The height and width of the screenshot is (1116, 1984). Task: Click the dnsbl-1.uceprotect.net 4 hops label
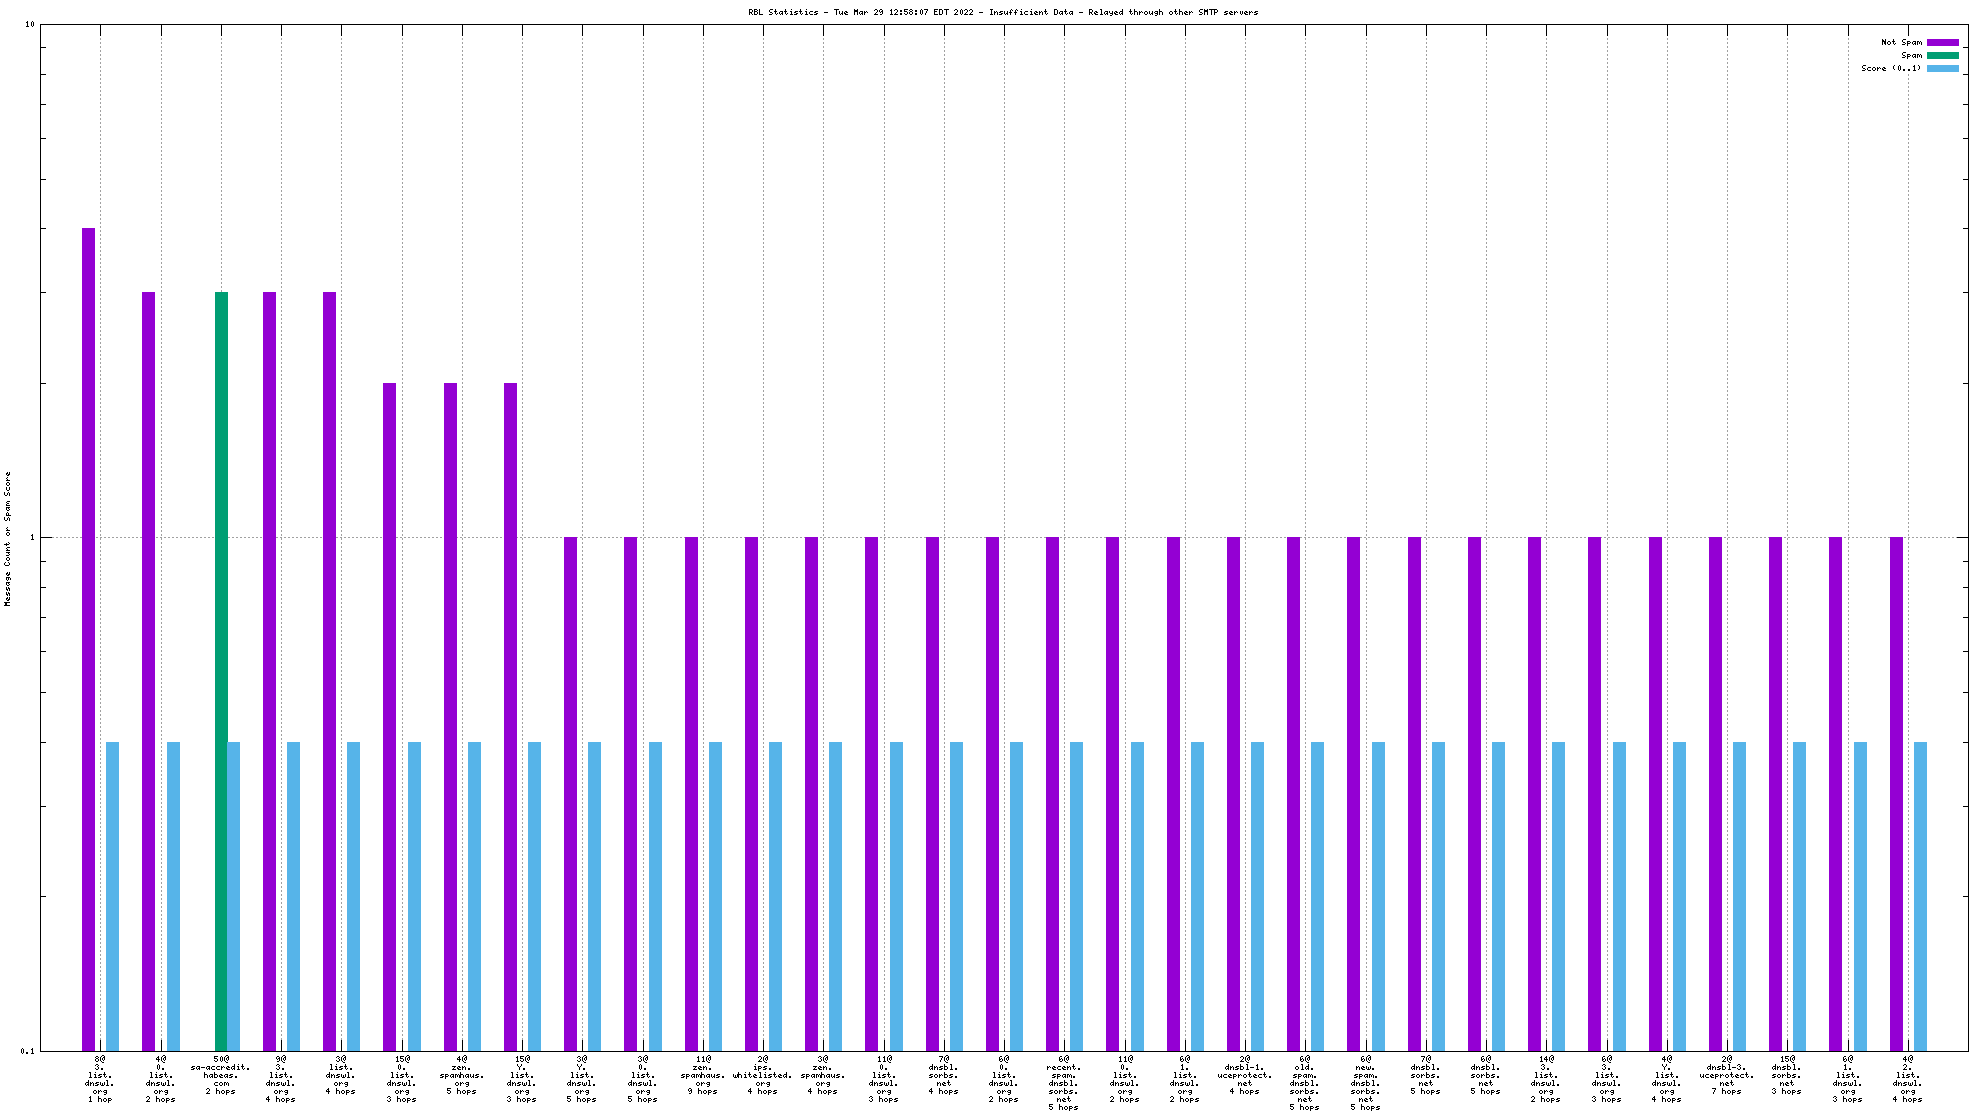[x=1245, y=1075]
